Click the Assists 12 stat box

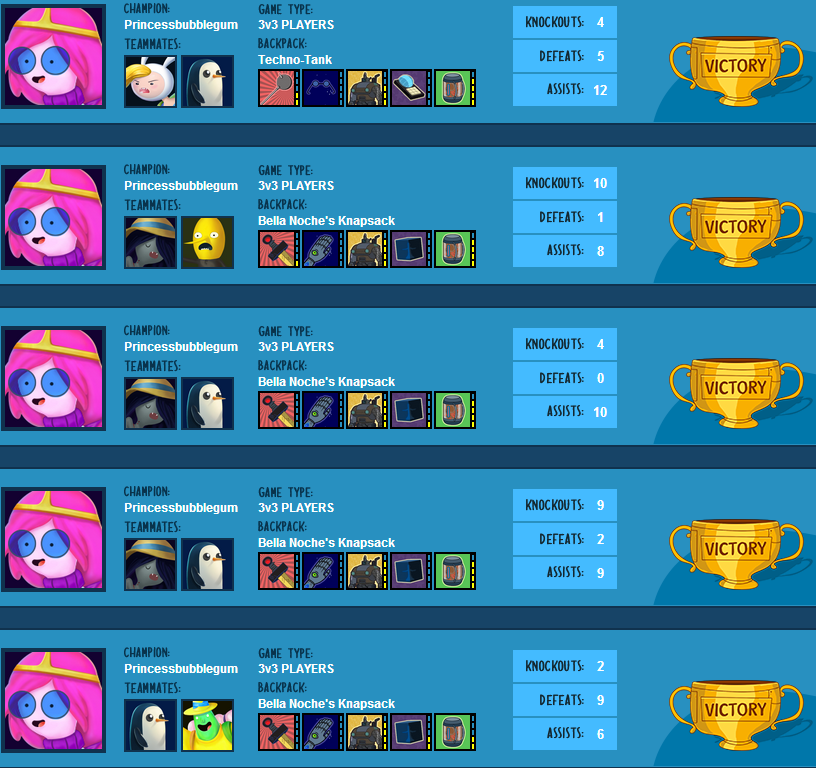pos(565,89)
